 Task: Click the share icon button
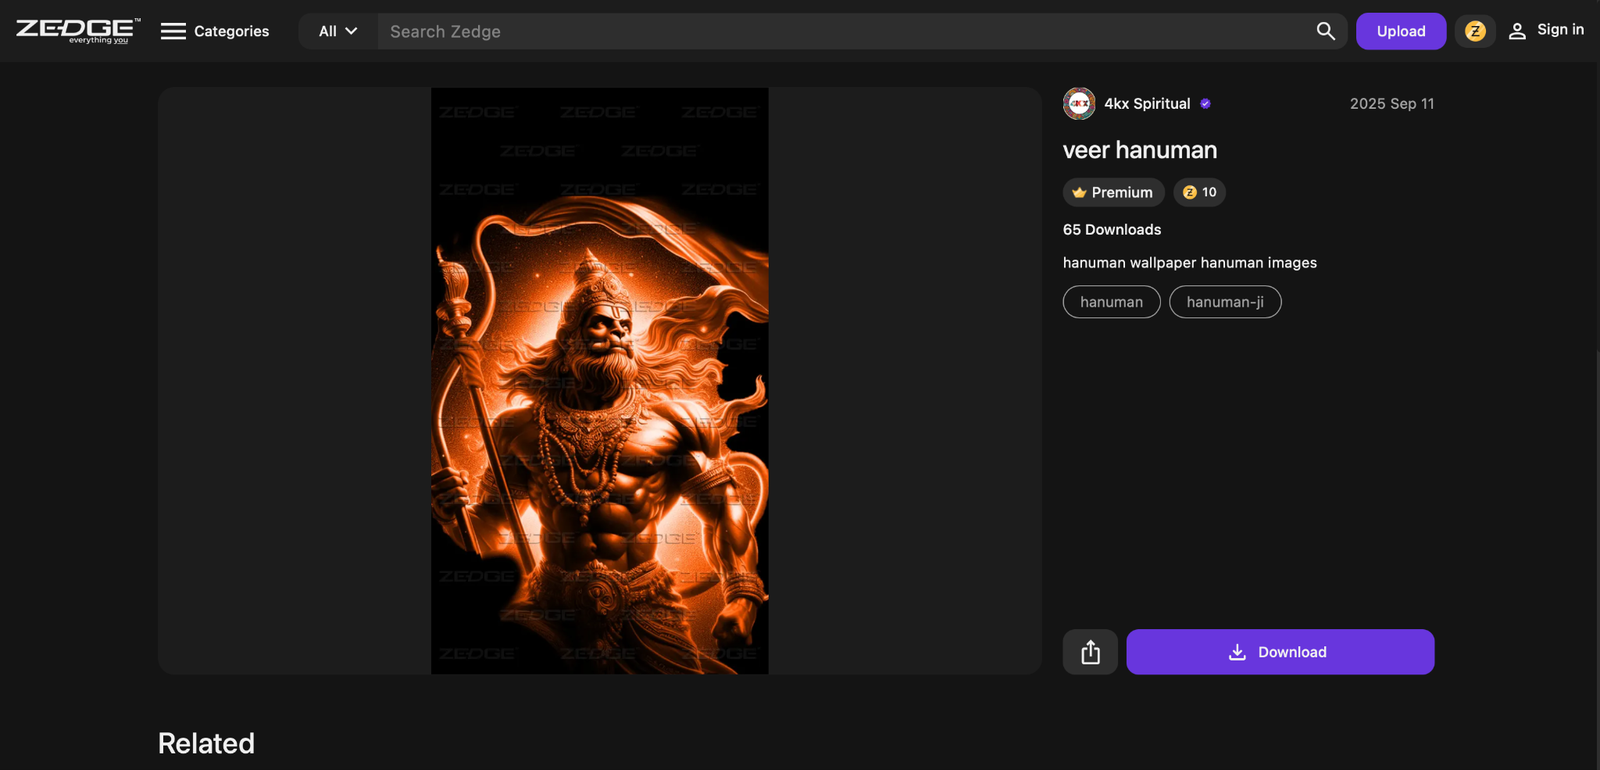[1090, 652]
